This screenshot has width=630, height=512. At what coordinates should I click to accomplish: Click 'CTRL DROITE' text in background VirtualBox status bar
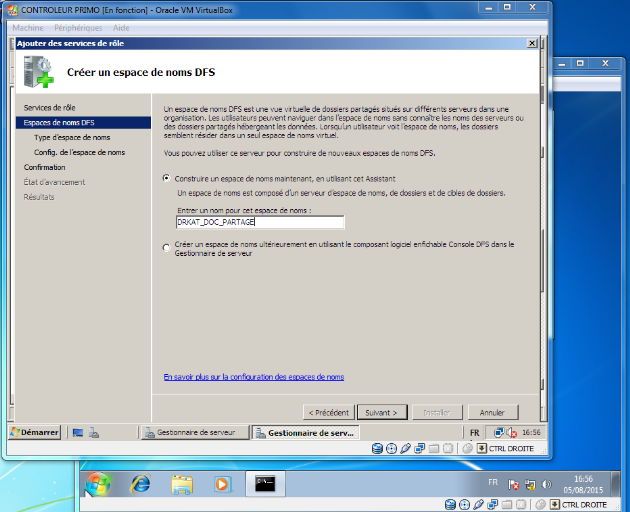click(x=584, y=505)
